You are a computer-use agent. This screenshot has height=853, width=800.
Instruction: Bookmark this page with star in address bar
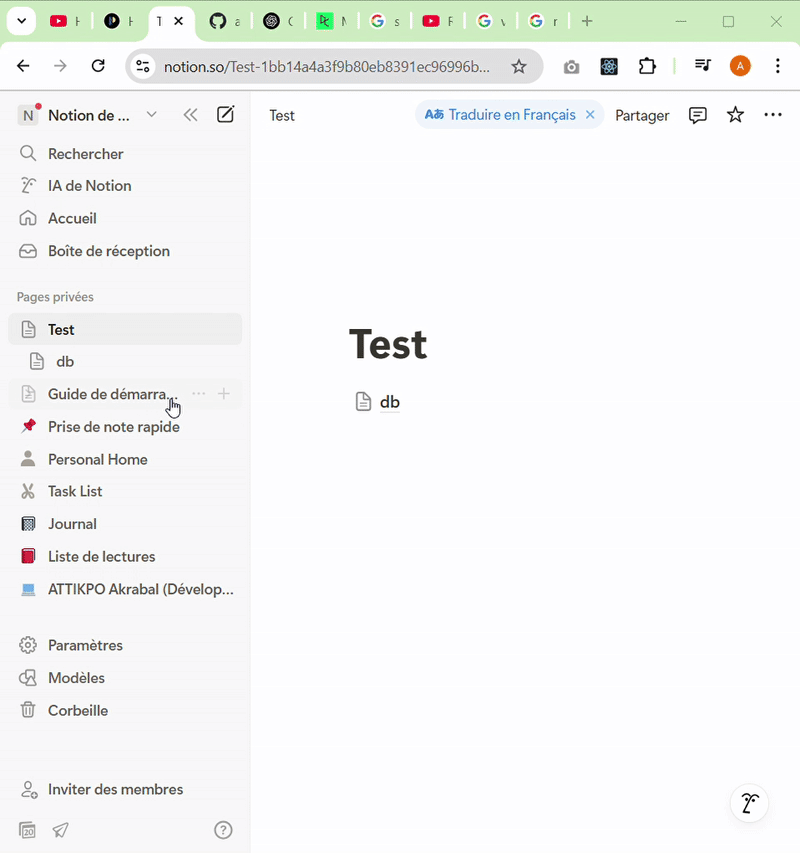519,67
